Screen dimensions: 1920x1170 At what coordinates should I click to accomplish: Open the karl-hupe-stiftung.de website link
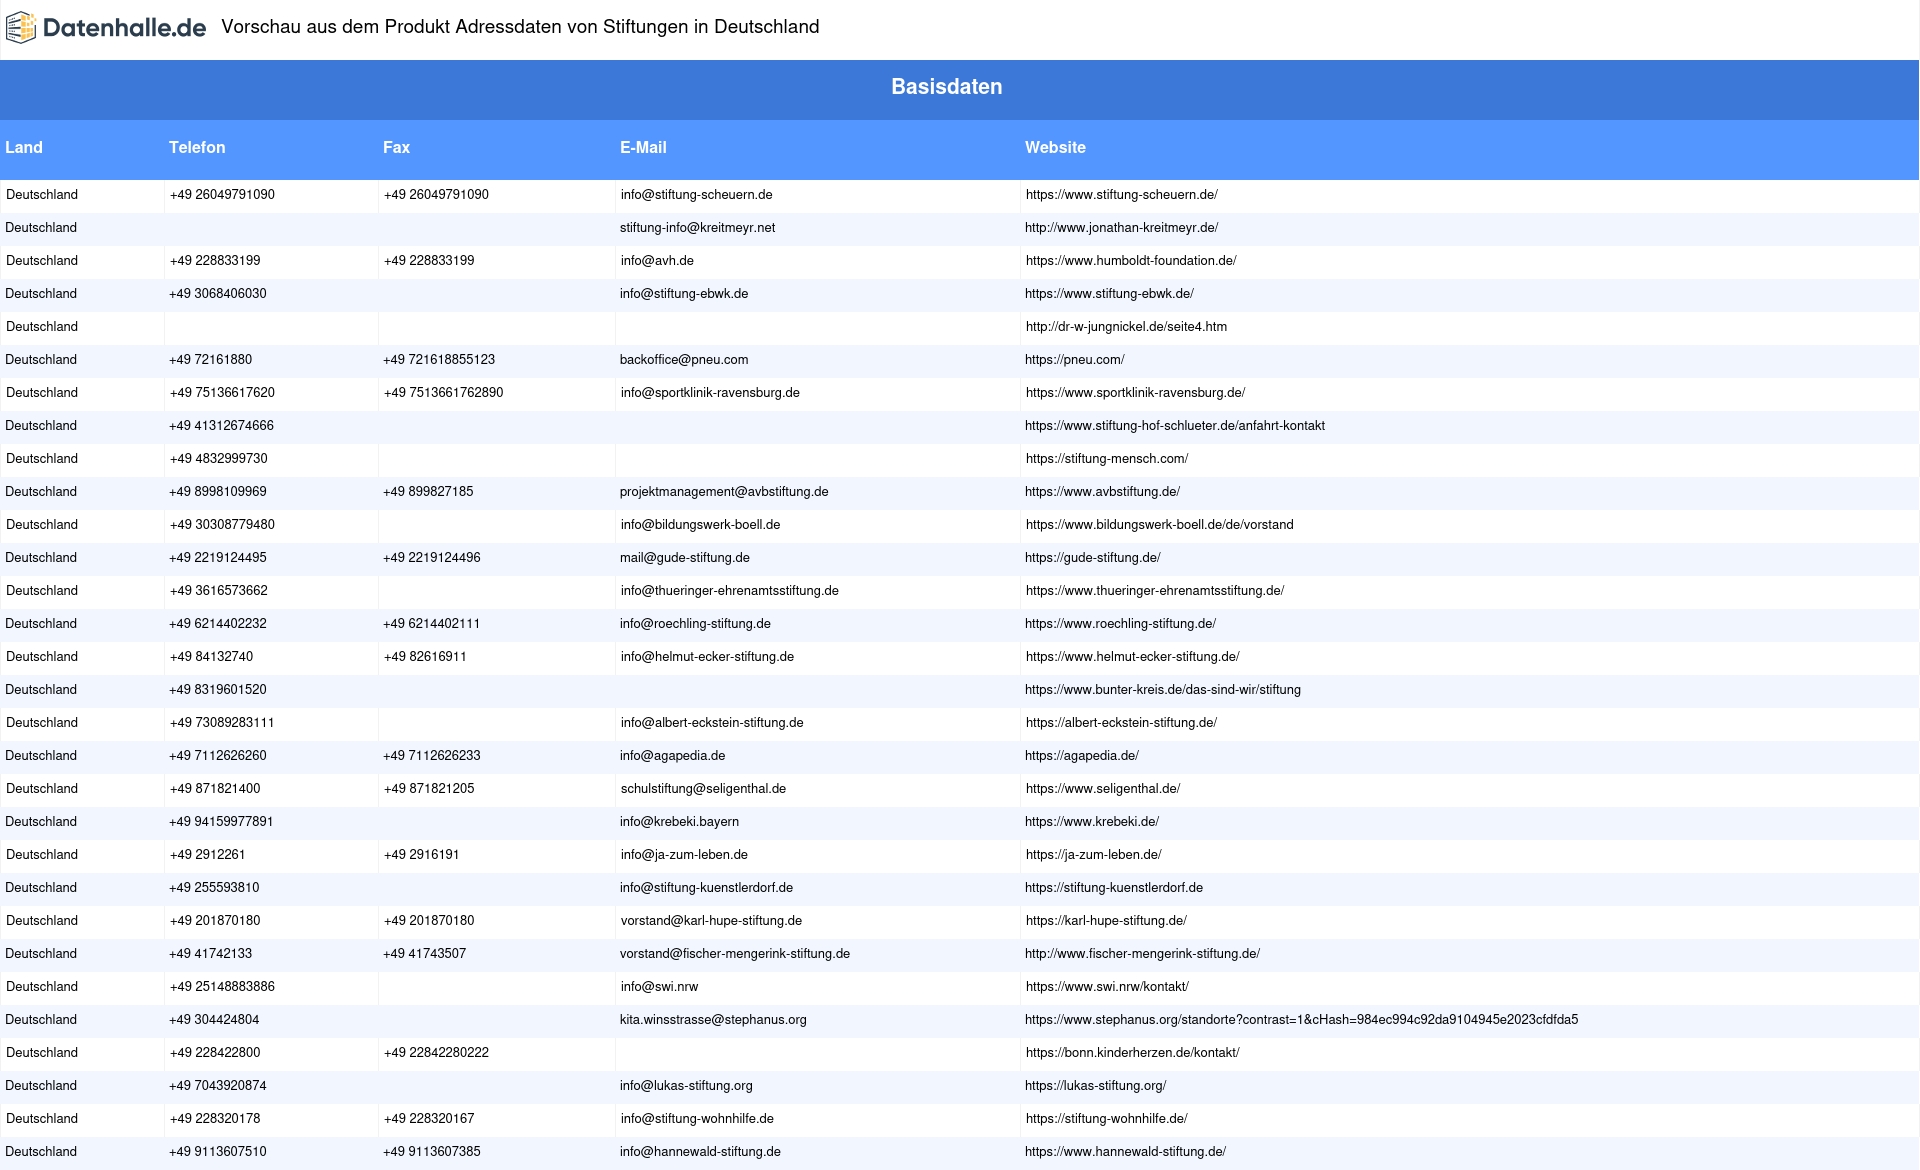[1106, 921]
